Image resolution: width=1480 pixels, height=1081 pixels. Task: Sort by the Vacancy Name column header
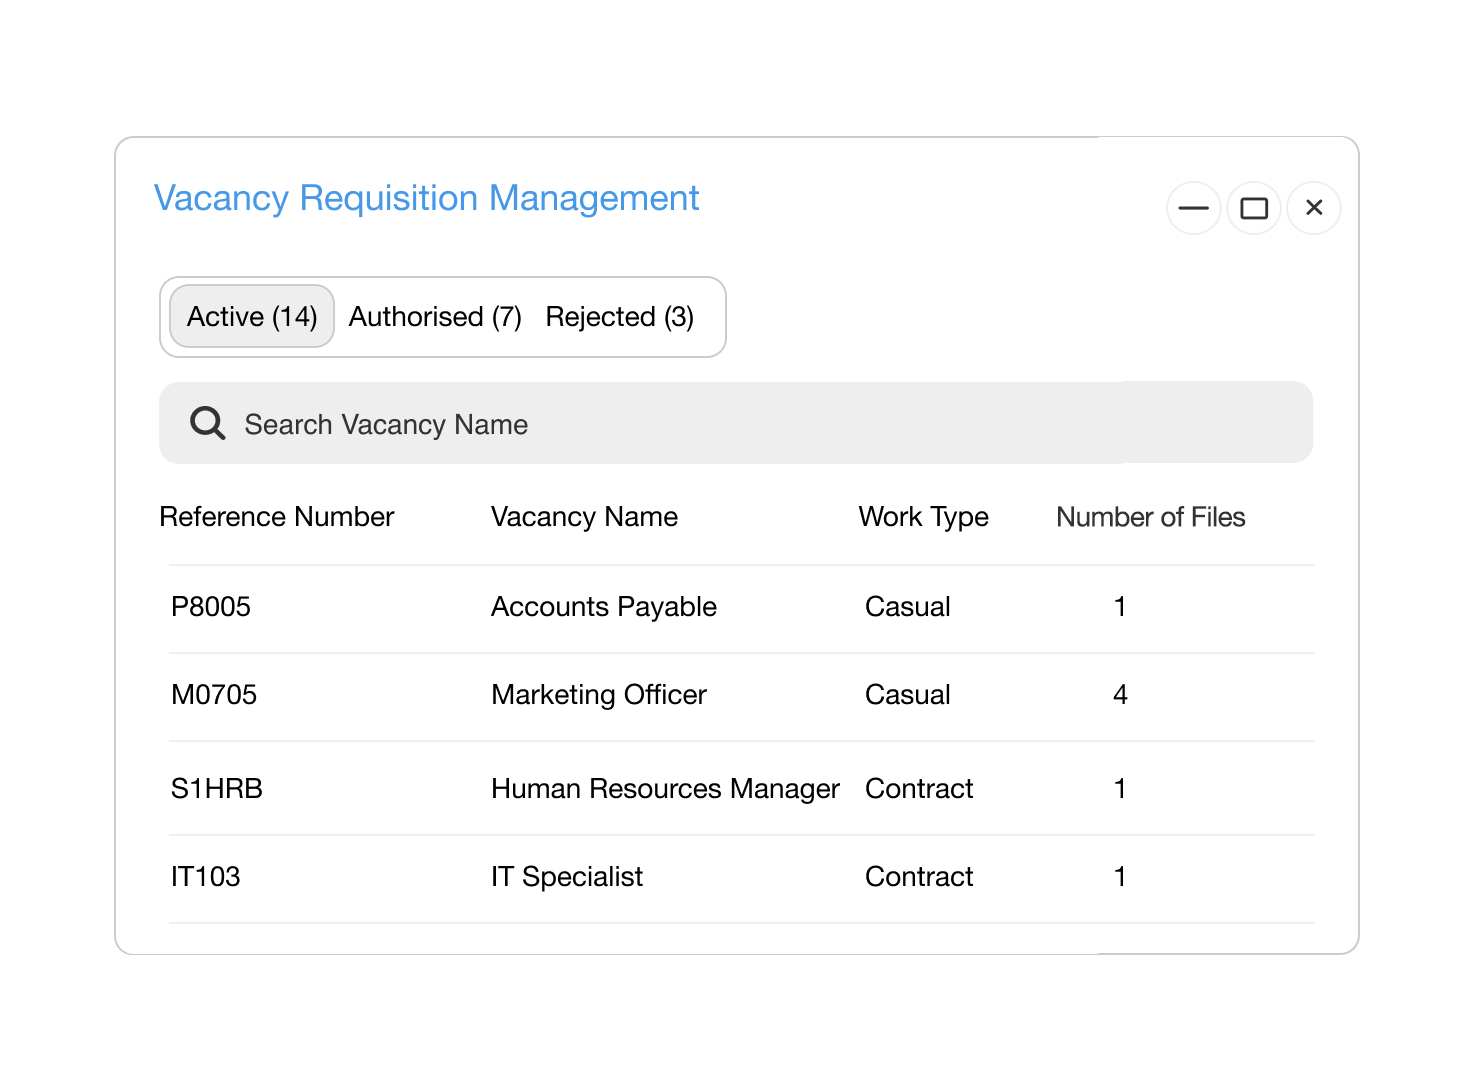(x=584, y=517)
